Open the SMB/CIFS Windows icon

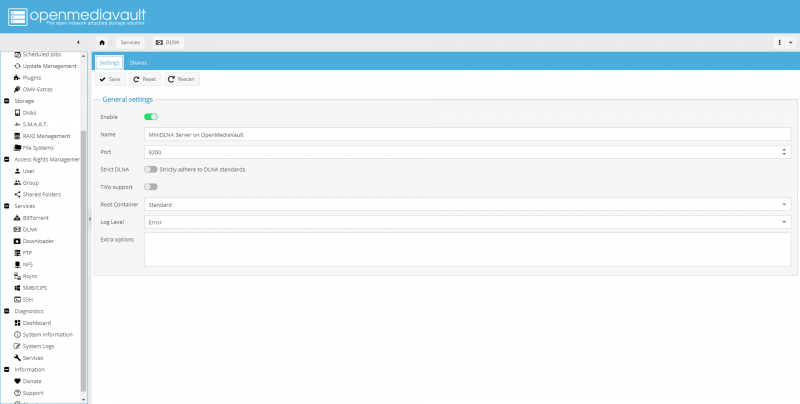point(17,288)
